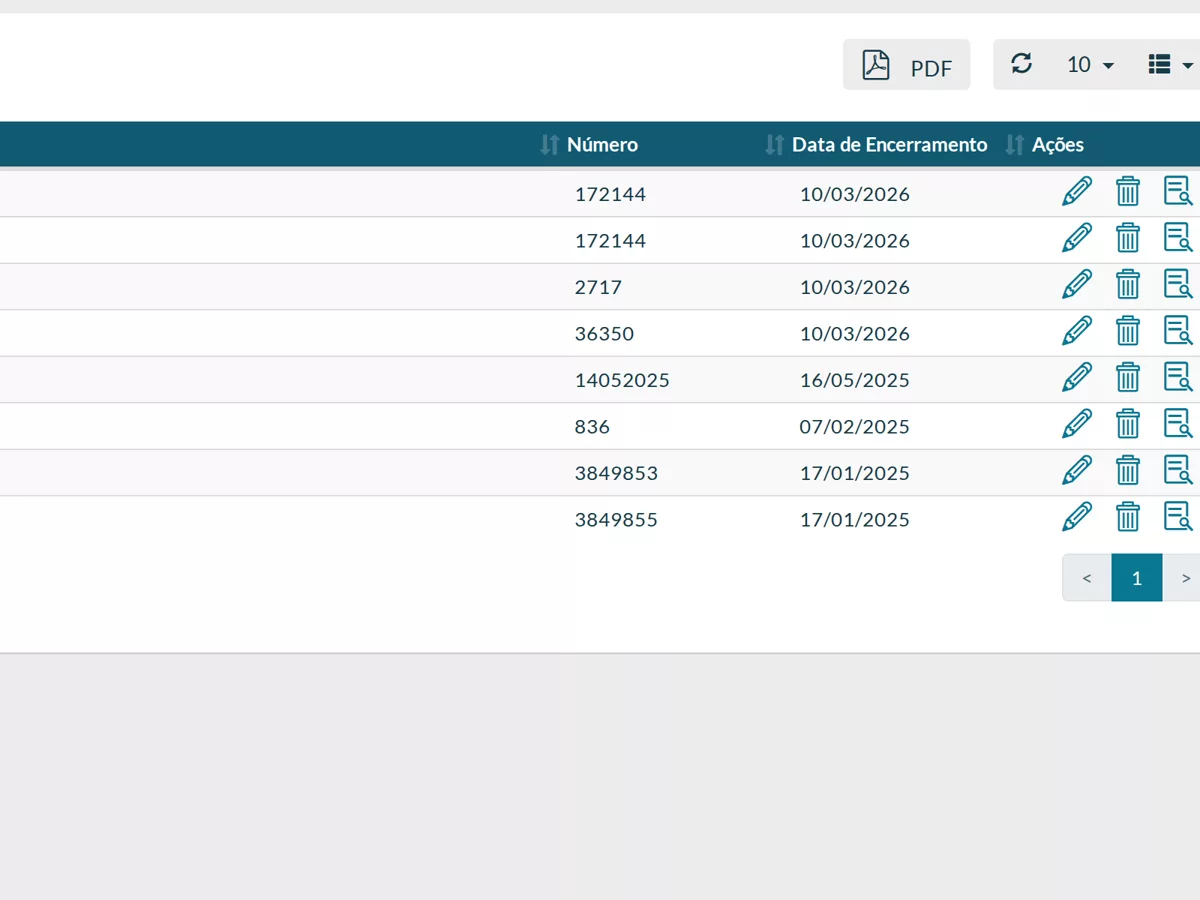Edit the record numbered 2717

[x=1076, y=284]
